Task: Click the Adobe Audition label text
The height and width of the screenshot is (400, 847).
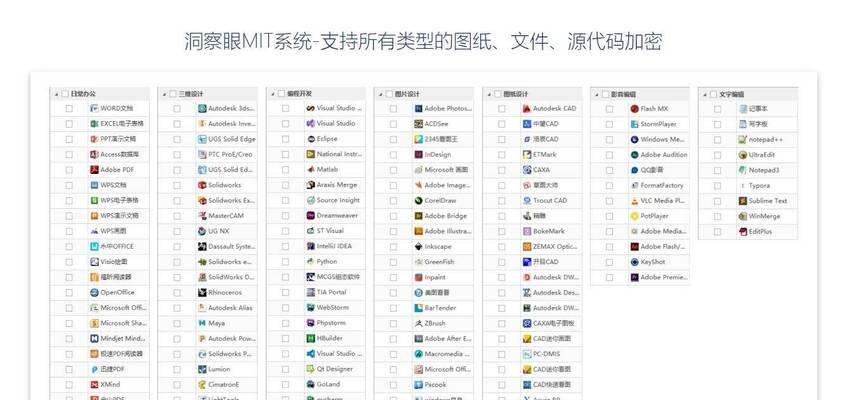Action: coord(664,155)
